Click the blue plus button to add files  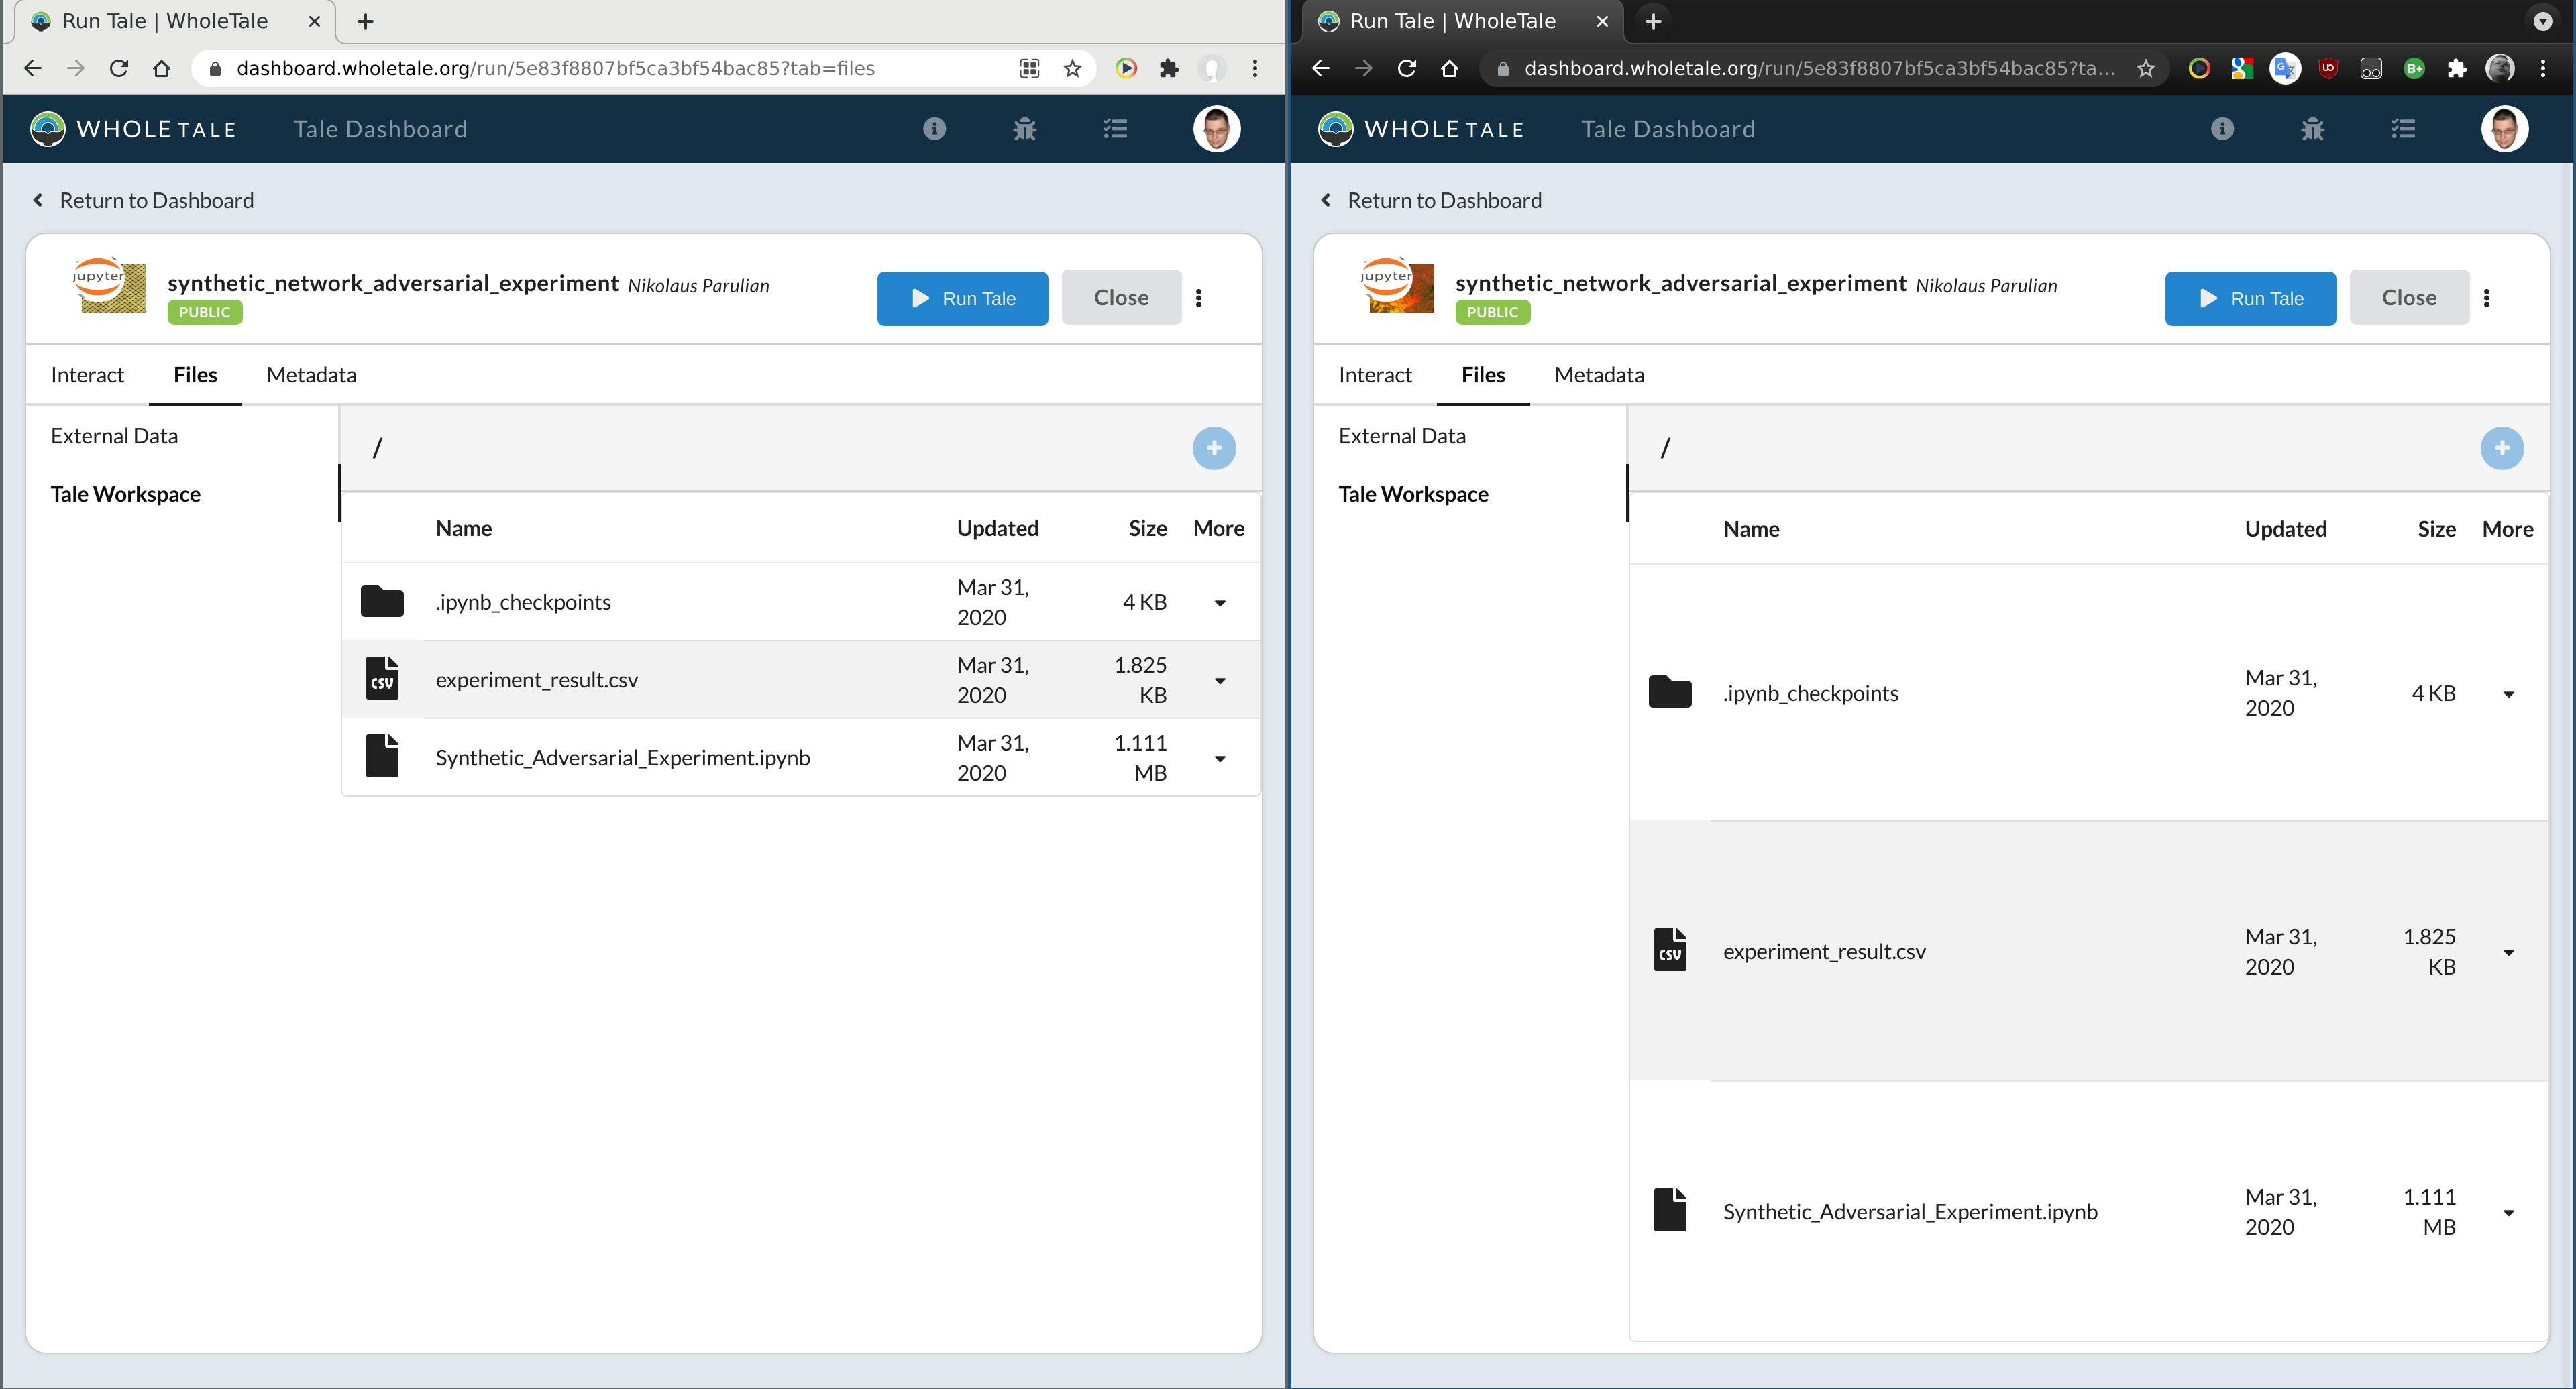click(1214, 448)
